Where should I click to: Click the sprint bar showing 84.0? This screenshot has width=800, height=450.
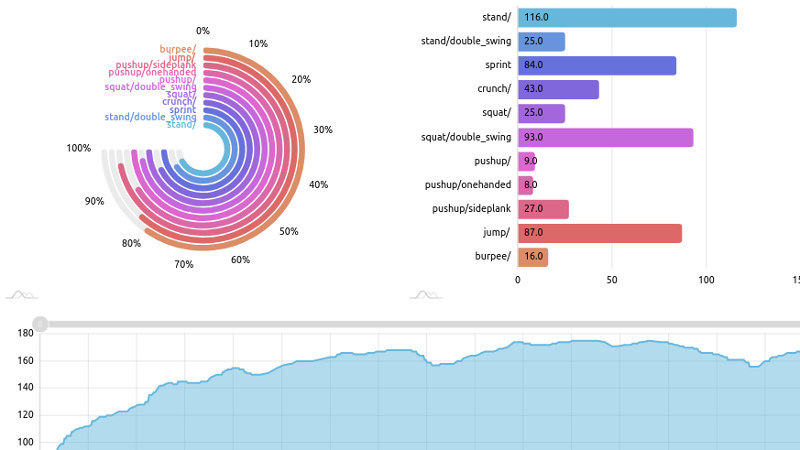pos(596,66)
